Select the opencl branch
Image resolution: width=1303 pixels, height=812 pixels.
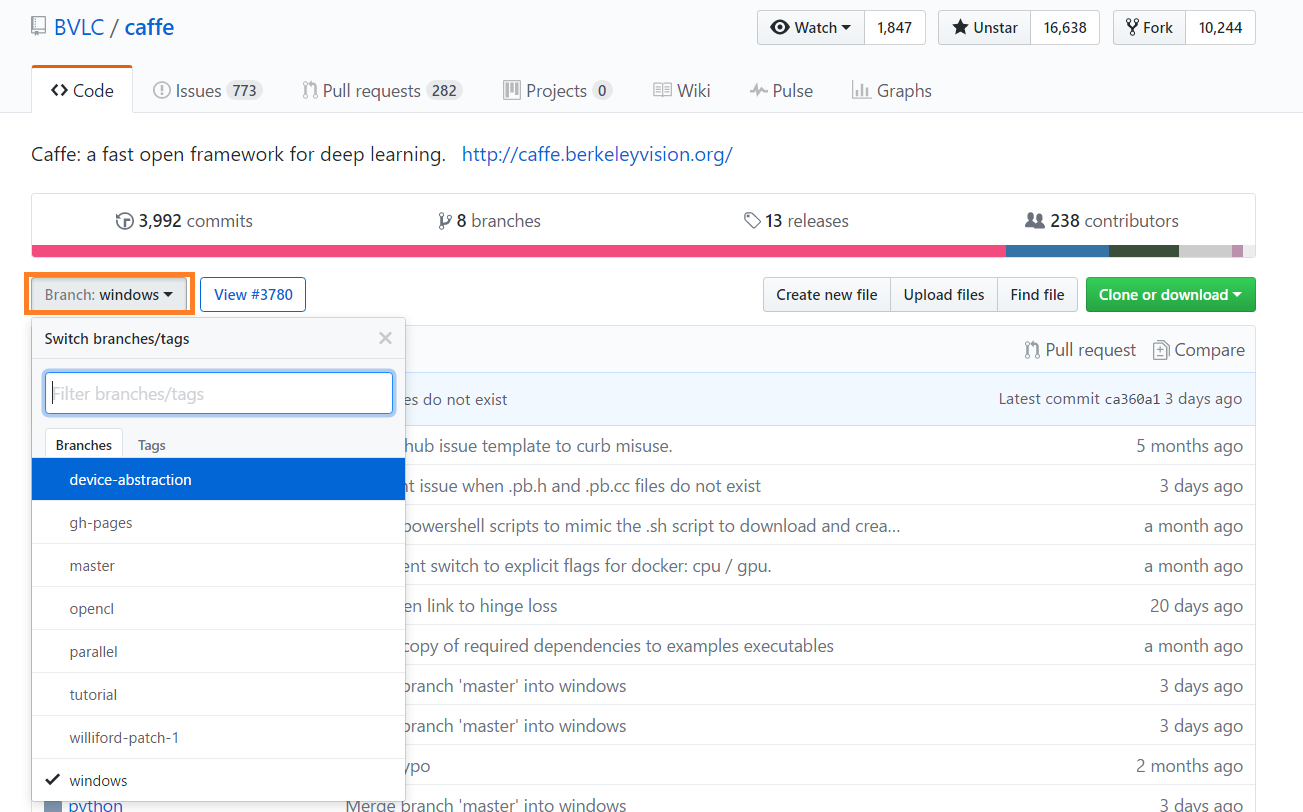click(218, 609)
